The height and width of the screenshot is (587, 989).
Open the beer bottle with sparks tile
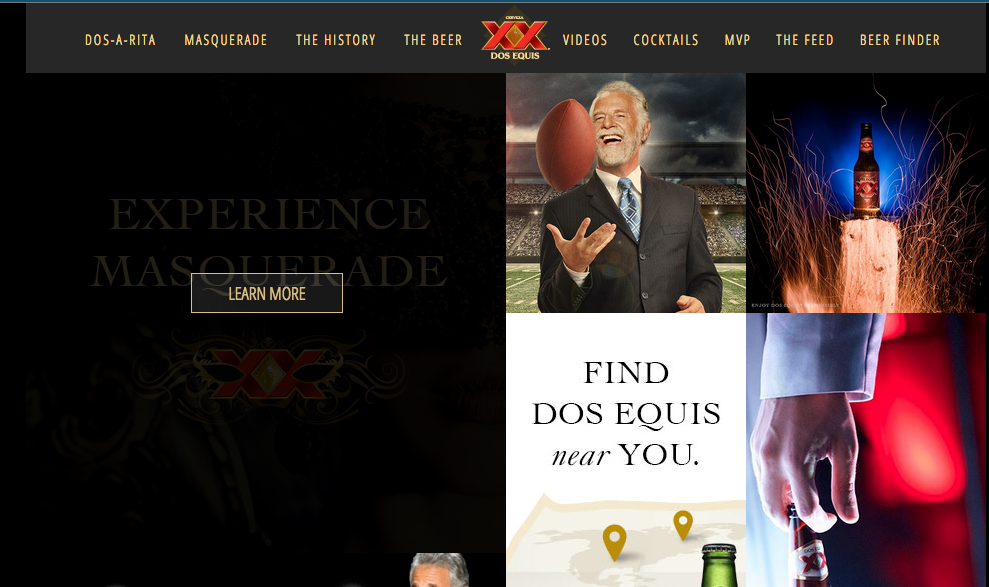[x=866, y=193]
